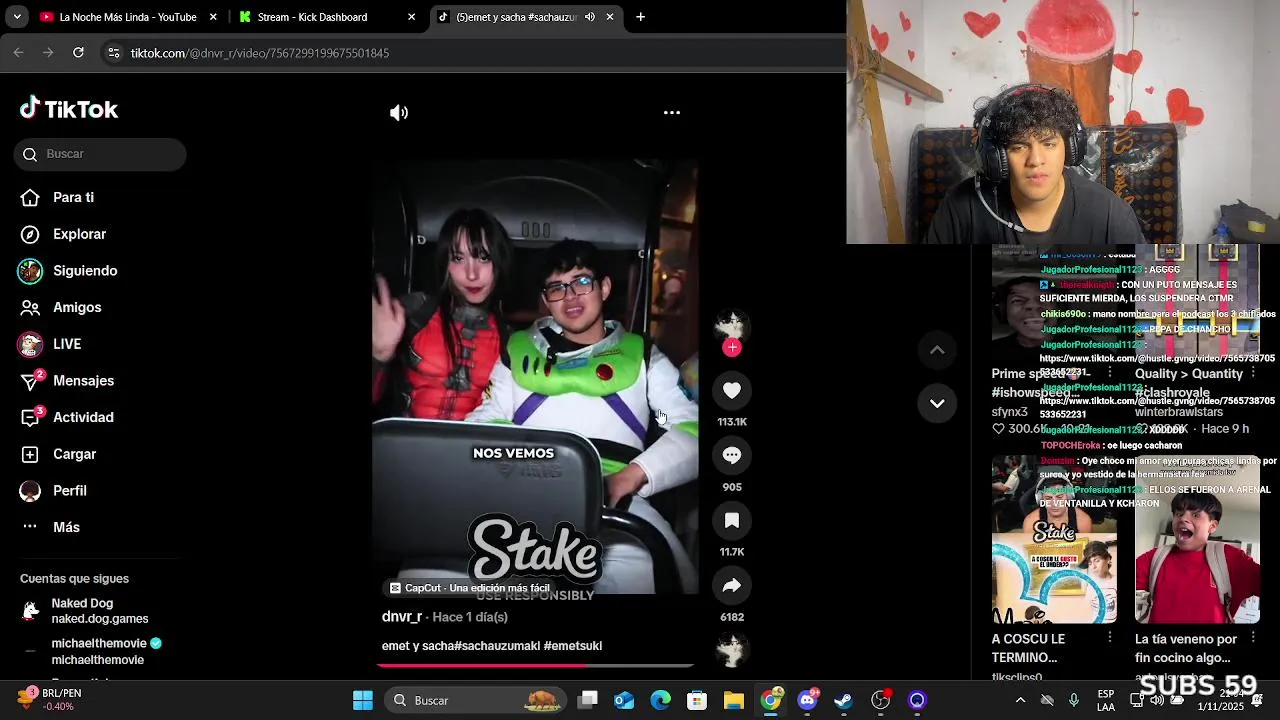Viewport: 1280px width, 720px height.
Task: Open Microsoft Edge from the taskbar
Action: tap(661, 700)
